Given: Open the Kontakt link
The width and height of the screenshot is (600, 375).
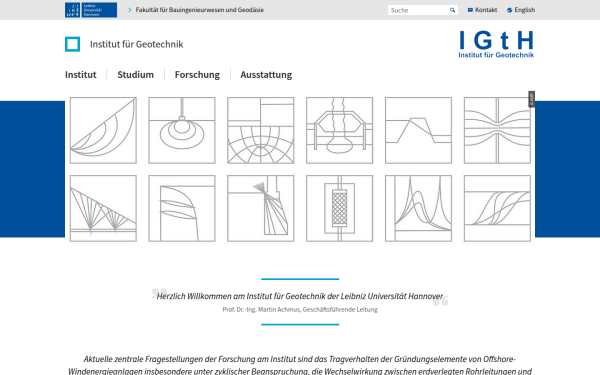Looking at the screenshot, I should click(x=486, y=10).
